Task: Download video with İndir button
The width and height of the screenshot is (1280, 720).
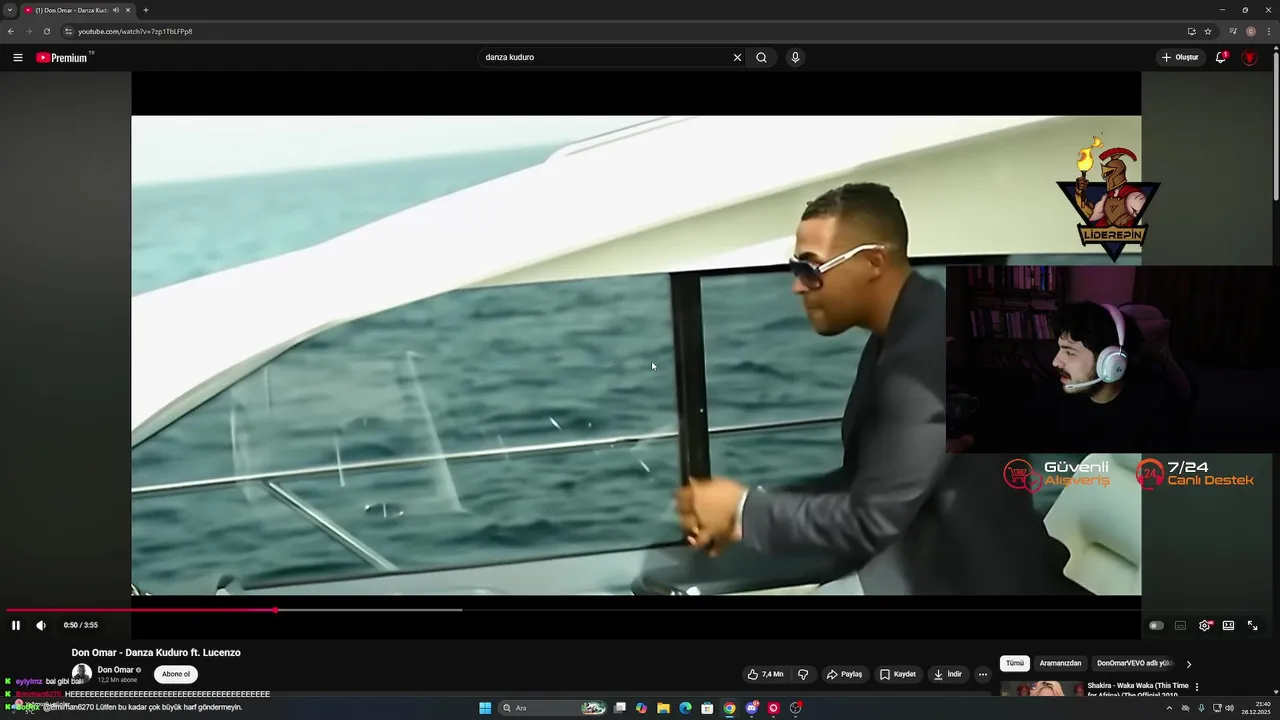Action: pyautogui.click(x=947, y=674)
